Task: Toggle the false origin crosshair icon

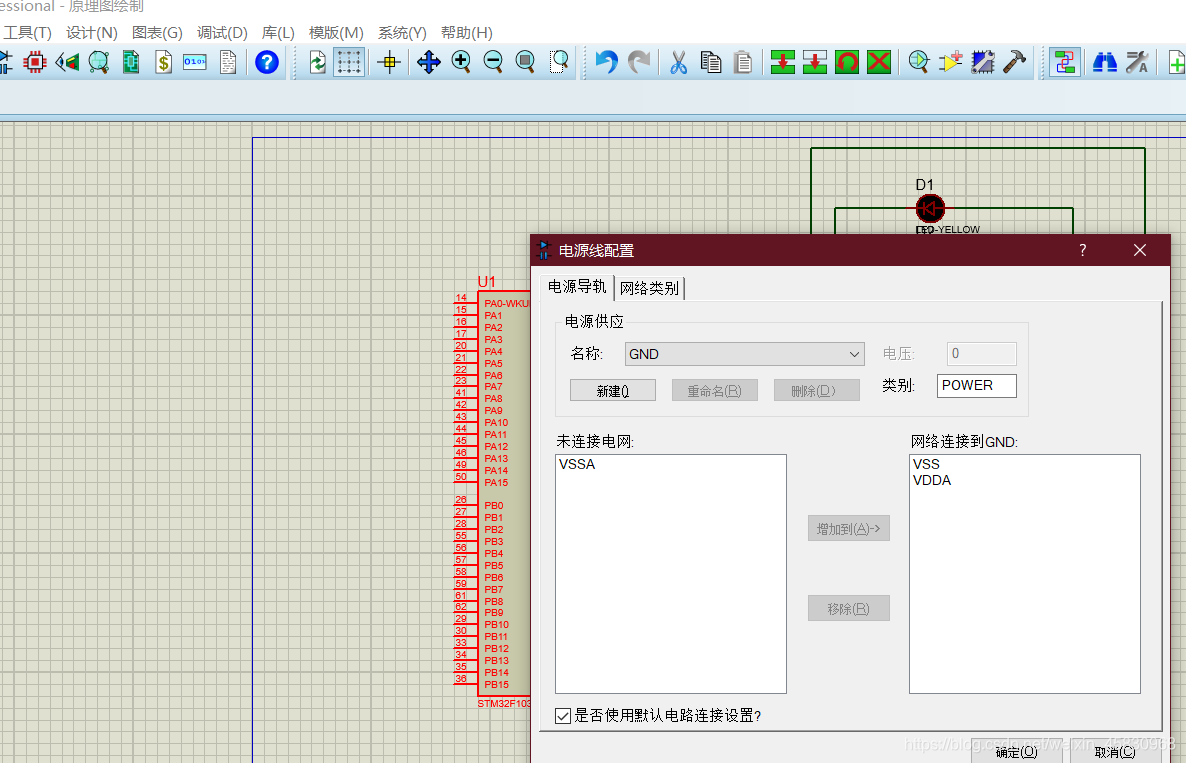Action: pos(389,62)
